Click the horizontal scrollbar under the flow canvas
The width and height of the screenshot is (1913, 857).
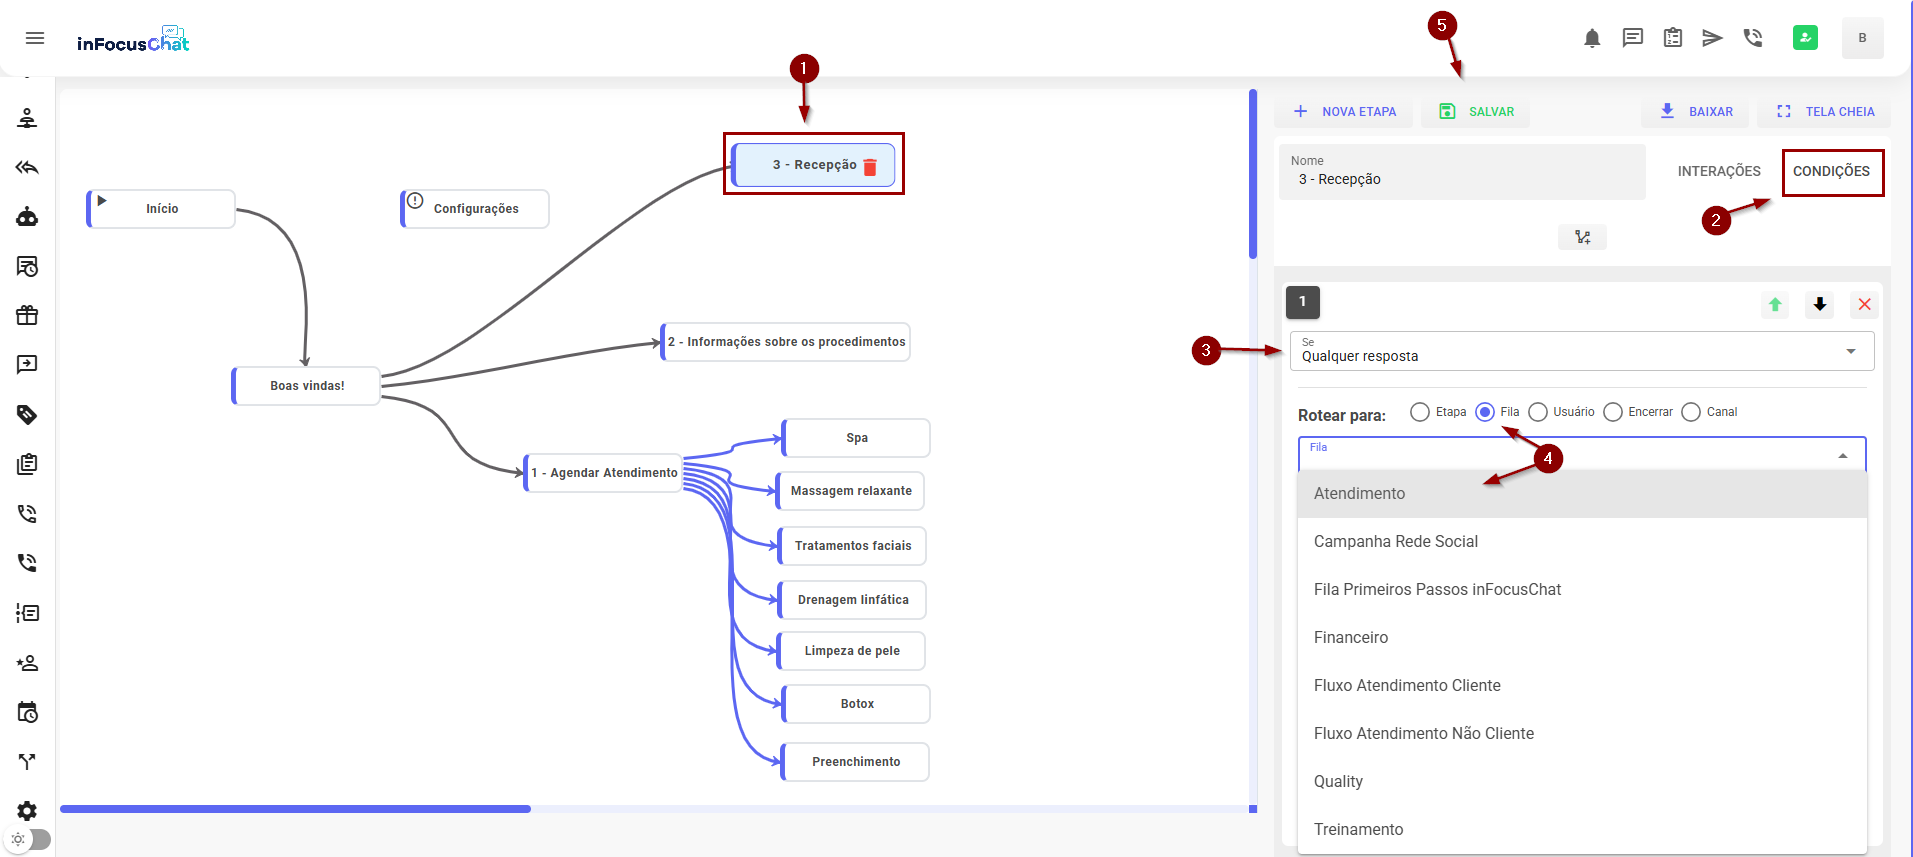pyautogui.click(x=295, y=809)
